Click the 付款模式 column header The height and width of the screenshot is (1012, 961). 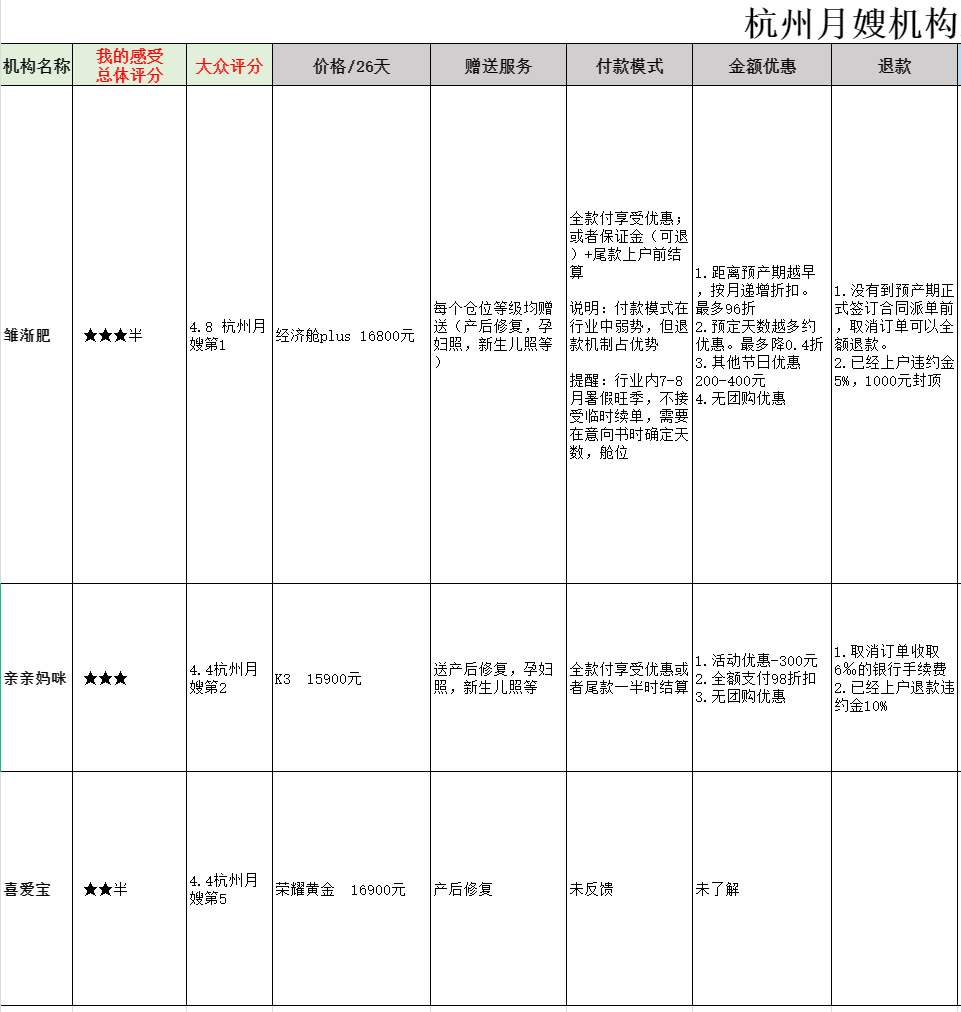click(x=629, y=65)
